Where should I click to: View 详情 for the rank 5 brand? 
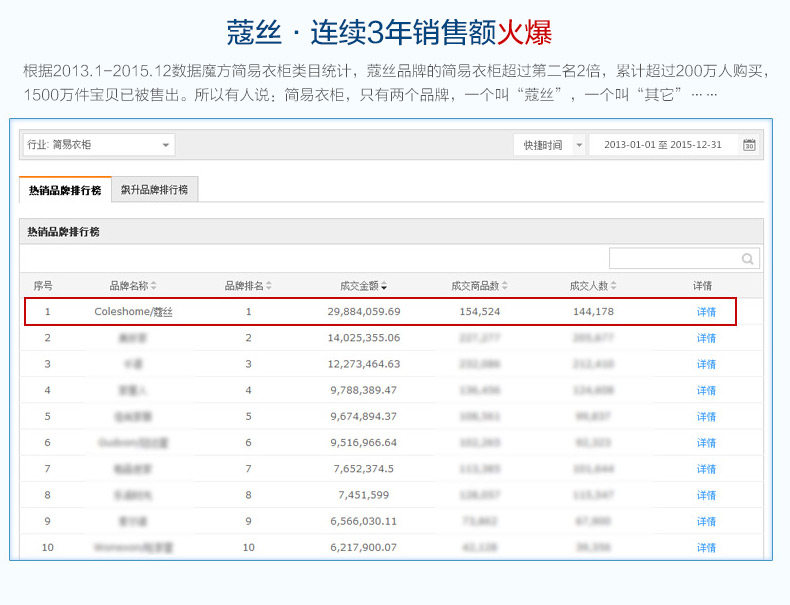[x=706, y=416]
